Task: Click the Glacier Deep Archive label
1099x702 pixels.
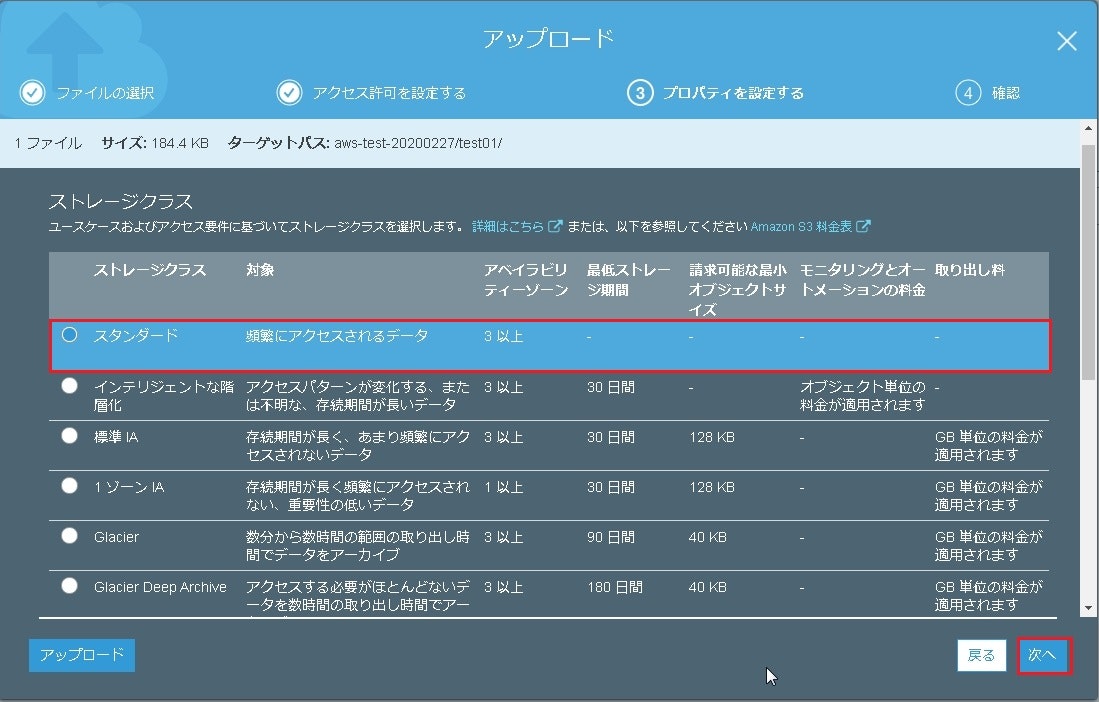Action: [x=161, y=587]
